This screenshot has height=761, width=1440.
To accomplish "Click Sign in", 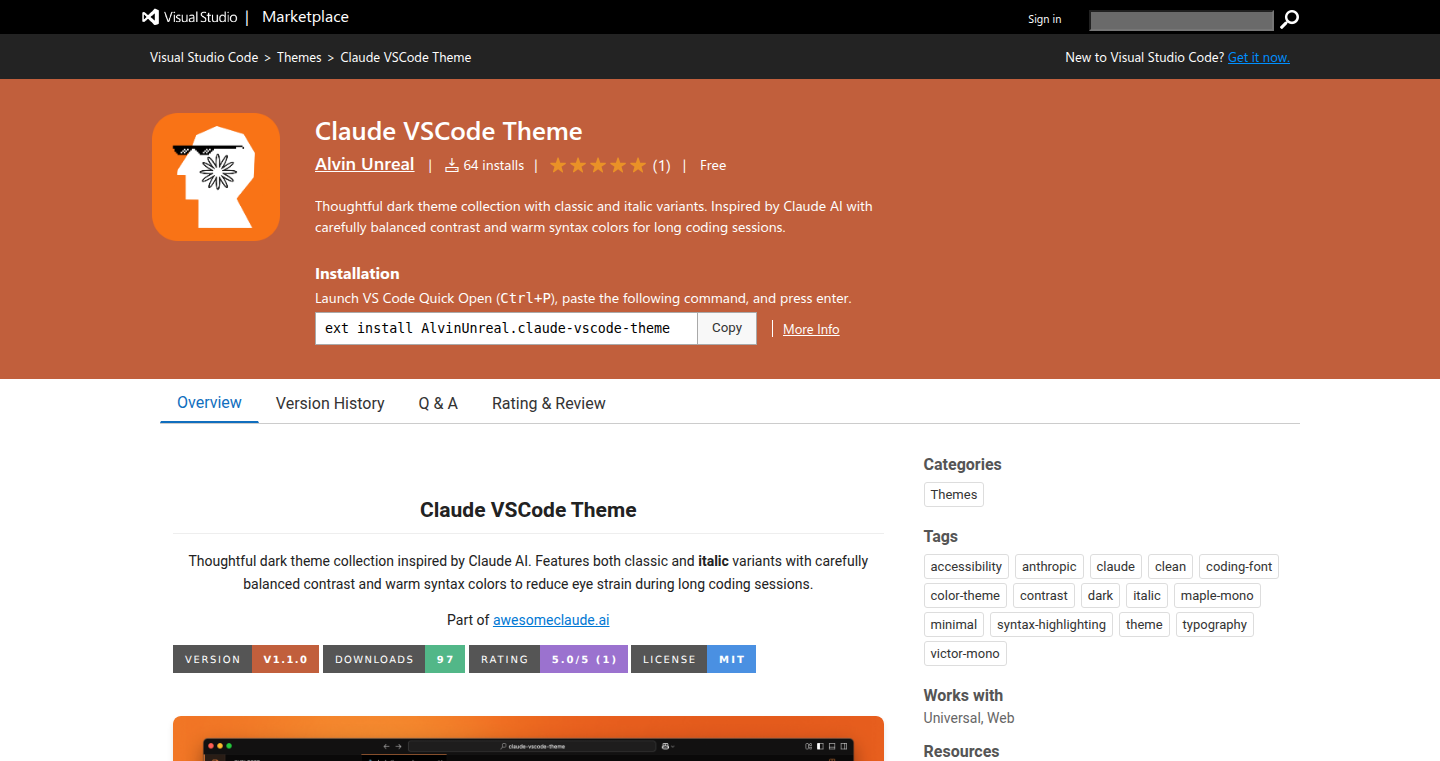I will [1045, 19].
